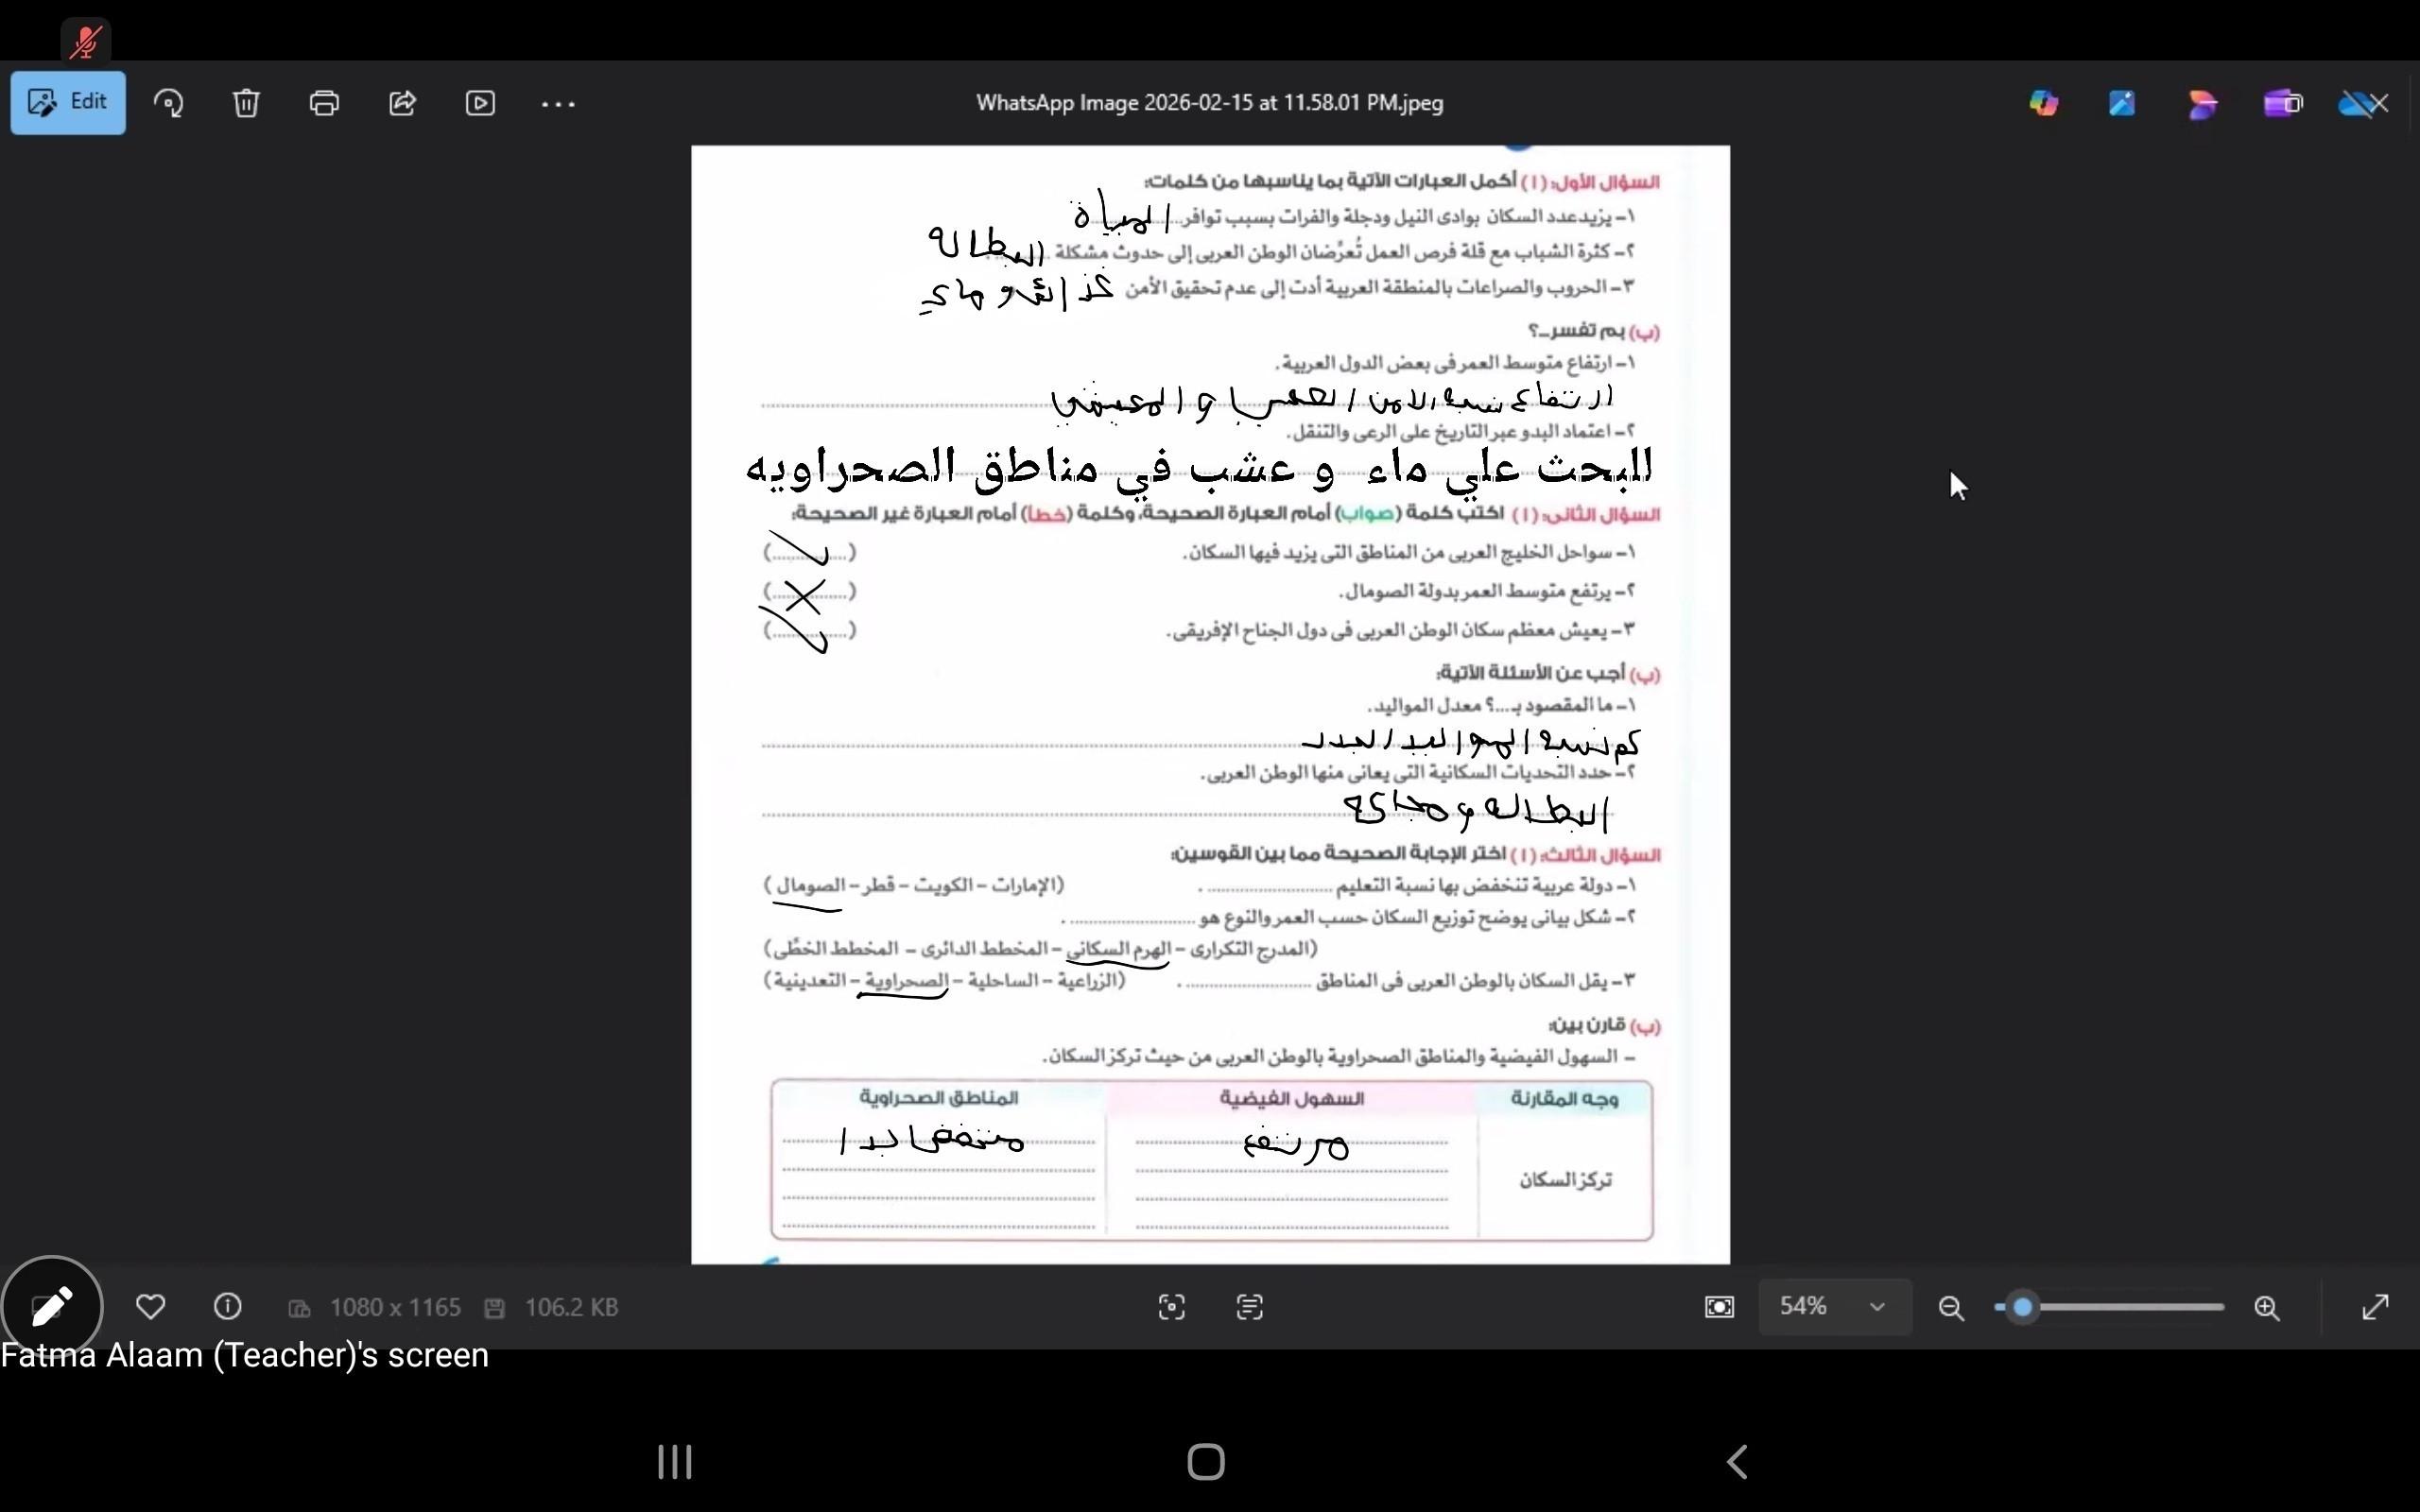Viewport: 2420px width, 1512px height.
Task: Rotate the image using rotate icon
Action: (x=168, y=103)
